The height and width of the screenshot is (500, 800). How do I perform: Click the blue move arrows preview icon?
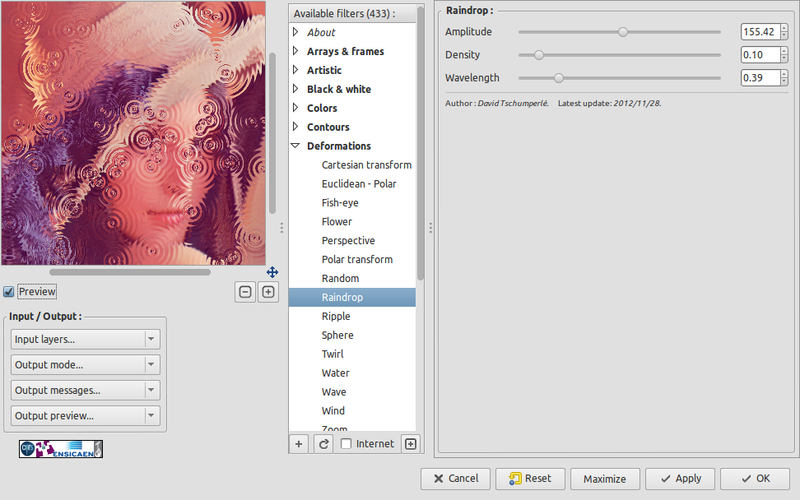pyautogui.click(x=272, y=272)
